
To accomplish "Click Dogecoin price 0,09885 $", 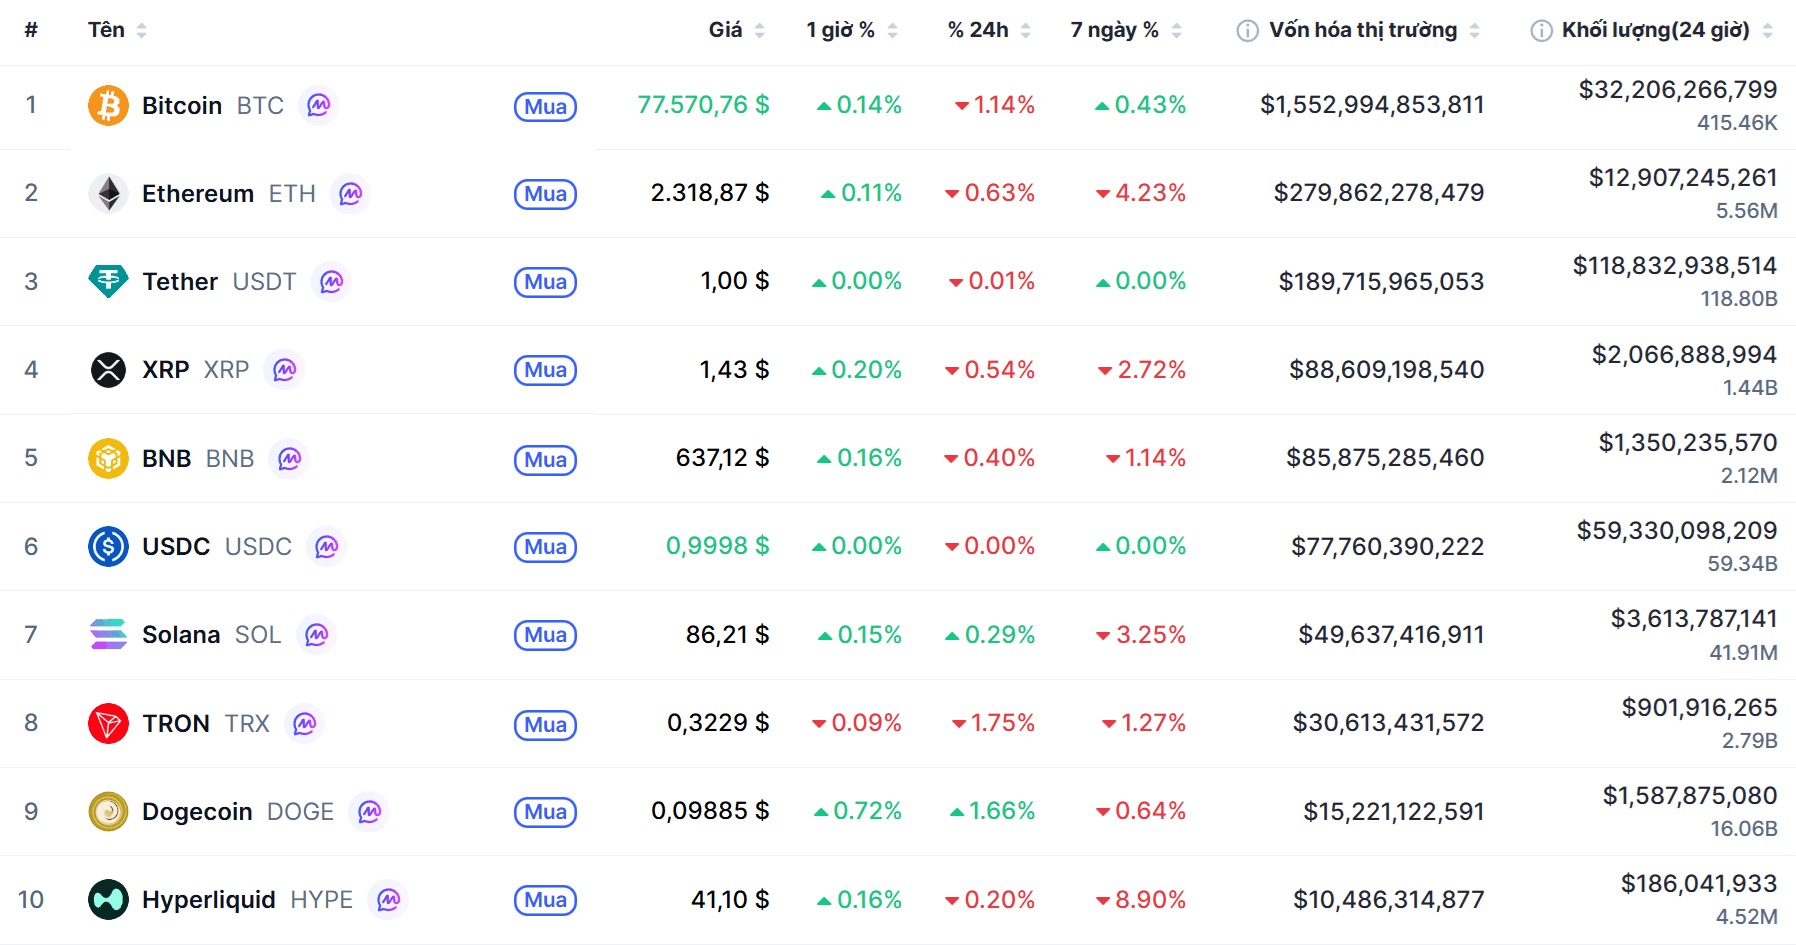I will pyautogui.click(x=710, y=810).
